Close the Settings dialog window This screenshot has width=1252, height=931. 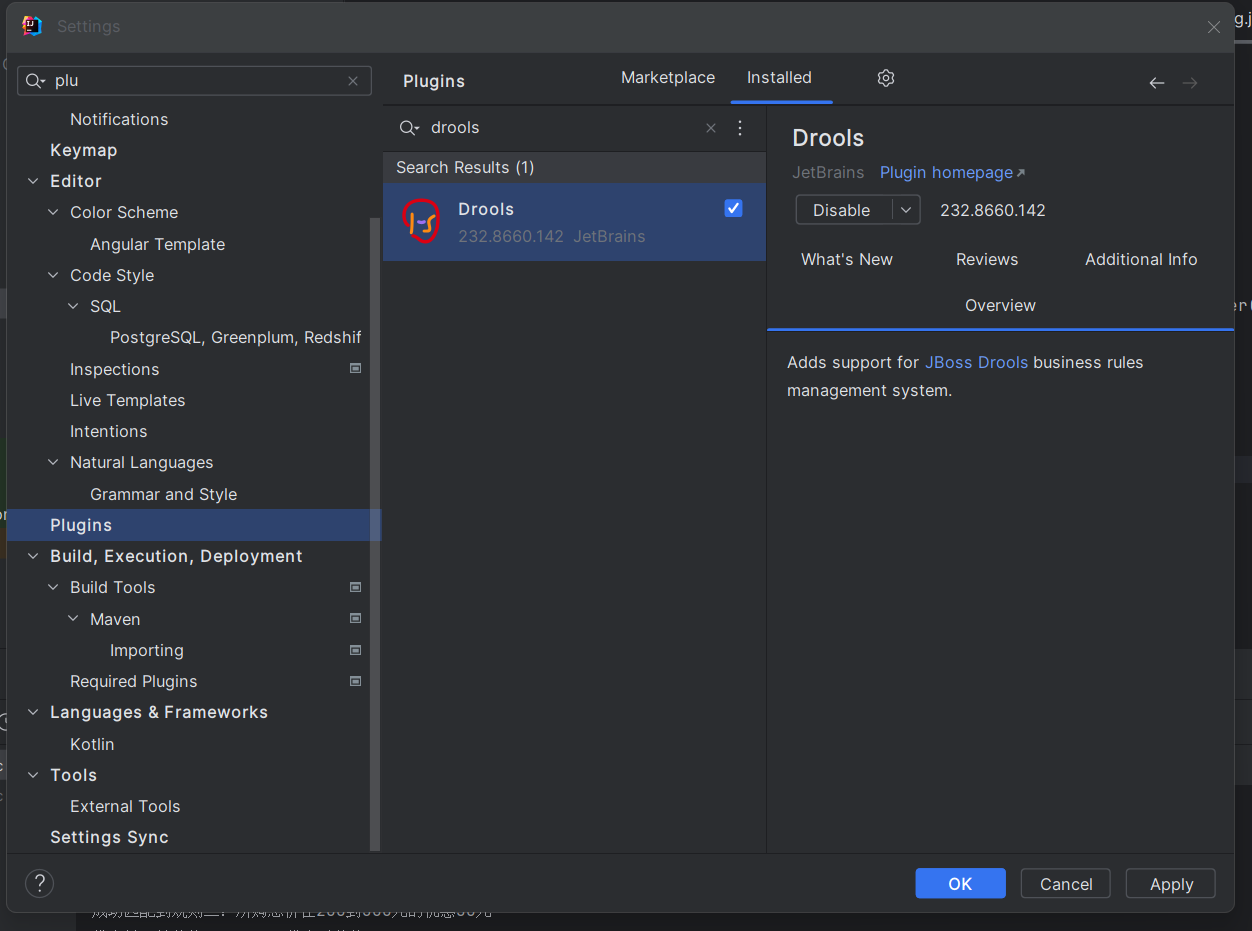1213,27
